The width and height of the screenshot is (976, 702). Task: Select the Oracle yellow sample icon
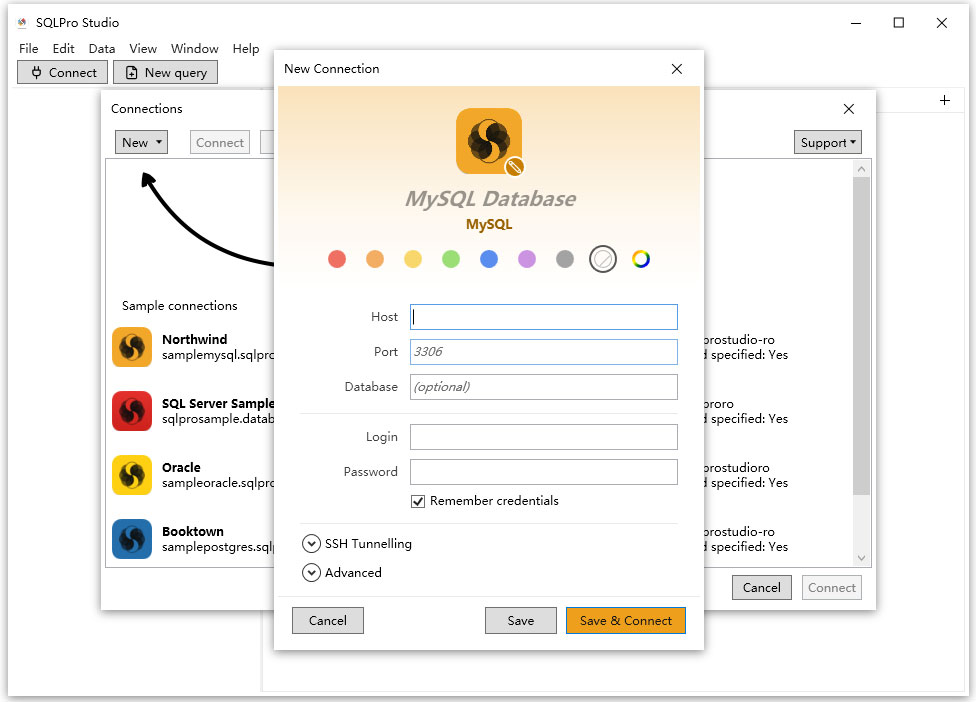point(132,475)
